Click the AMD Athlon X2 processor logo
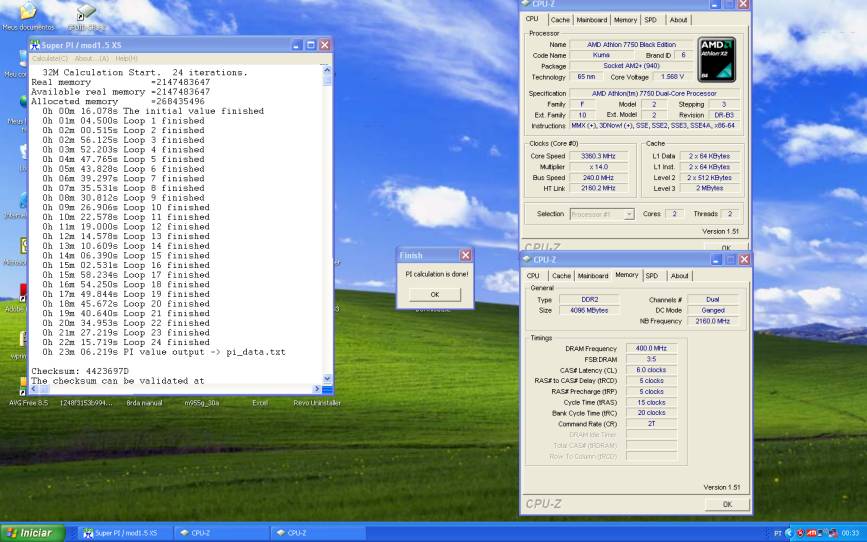 pyautogui.click(x=717, y=60)
